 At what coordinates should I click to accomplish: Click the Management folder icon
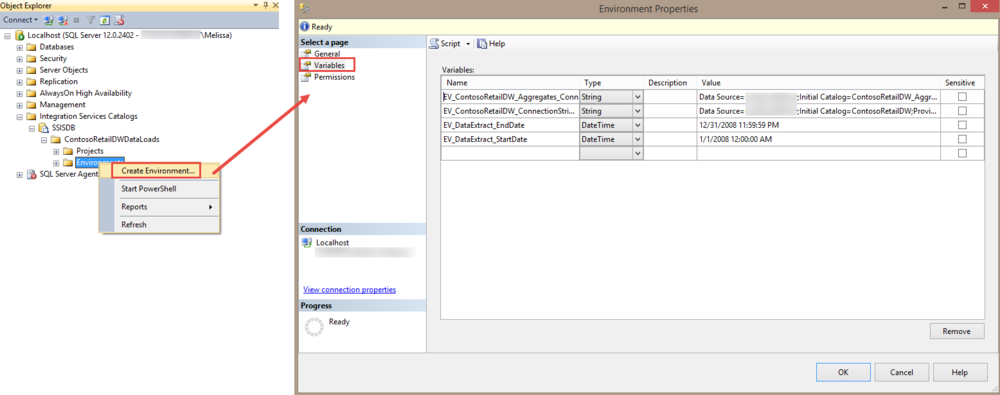pos(31,105)
